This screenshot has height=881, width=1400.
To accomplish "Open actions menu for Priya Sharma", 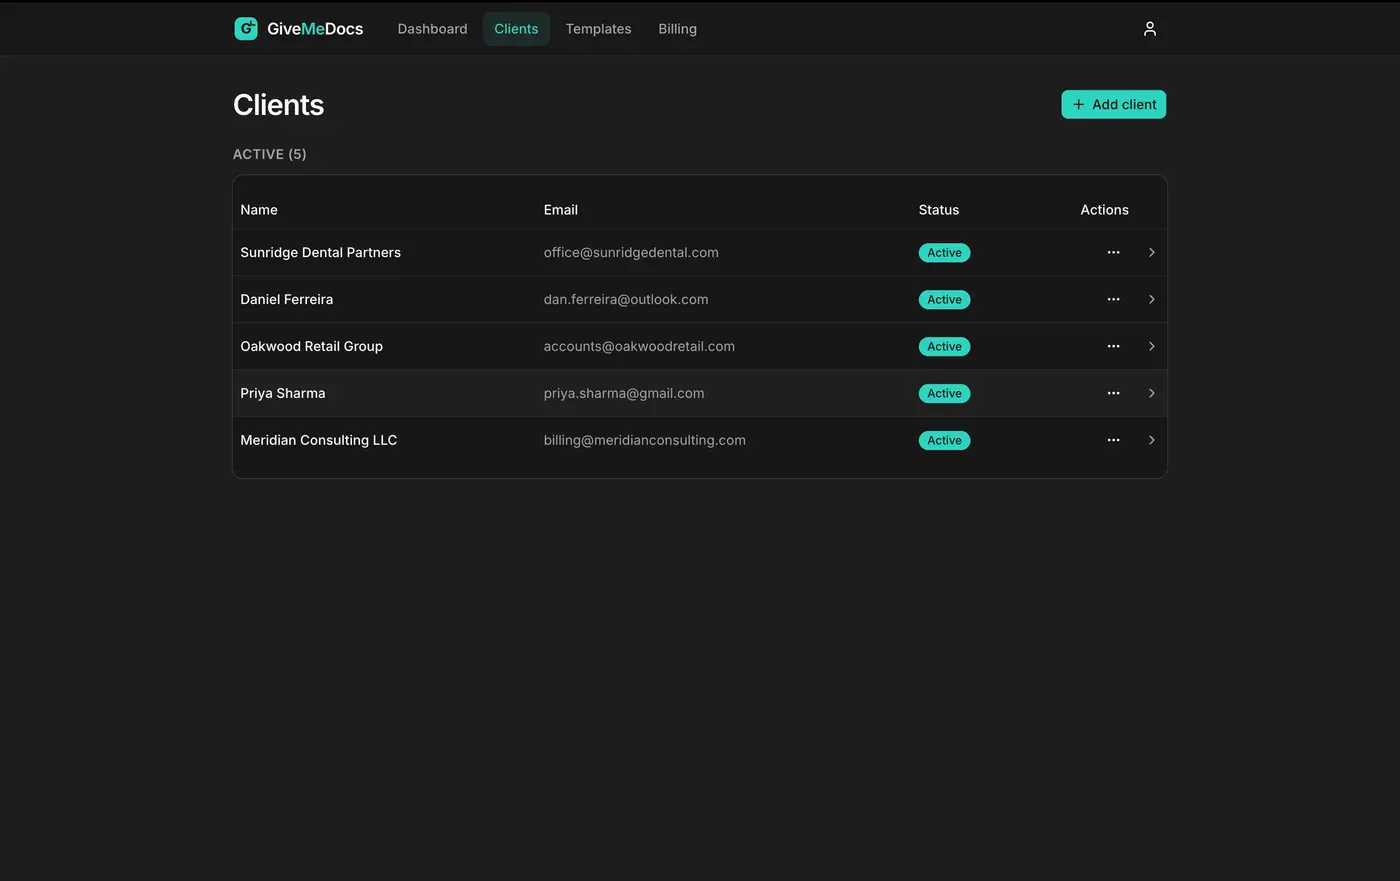I will click(1113, 394).
